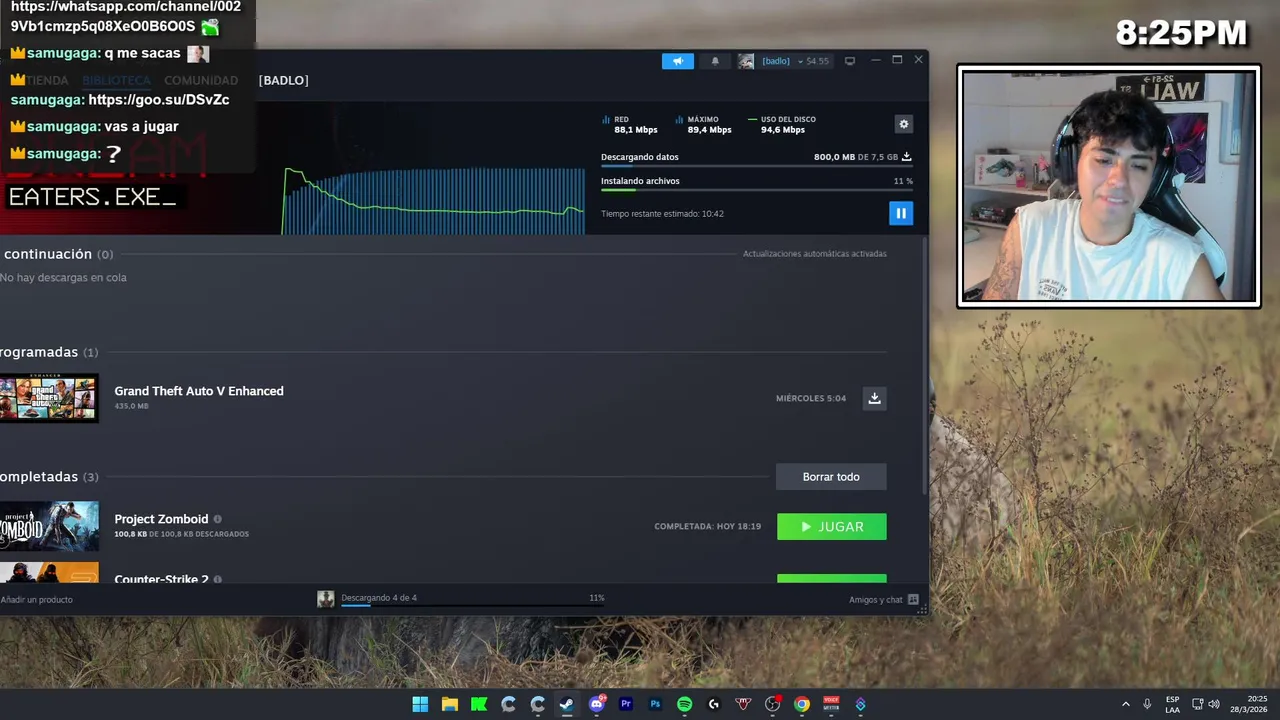Click the blue megaphone announcements icon

tap(678, 61)
